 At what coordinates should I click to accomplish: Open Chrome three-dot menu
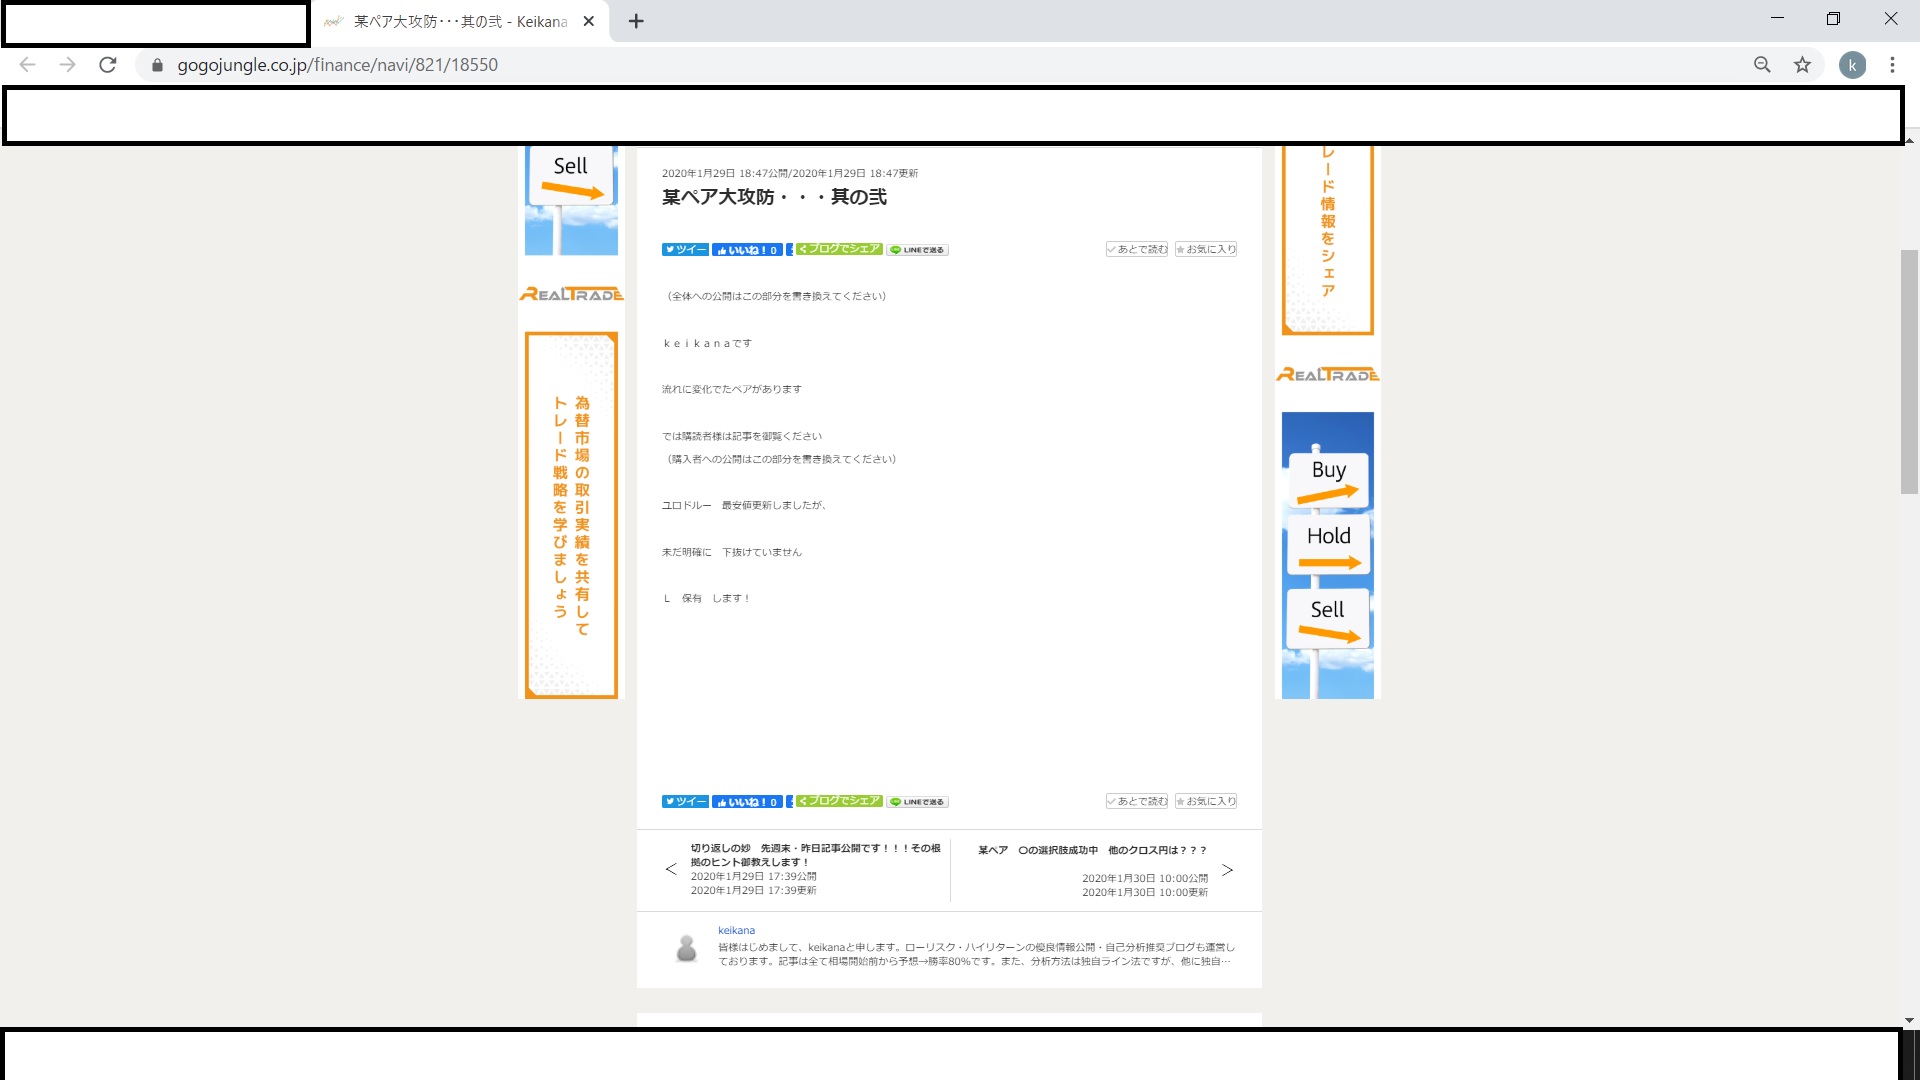coord(1892,65)
